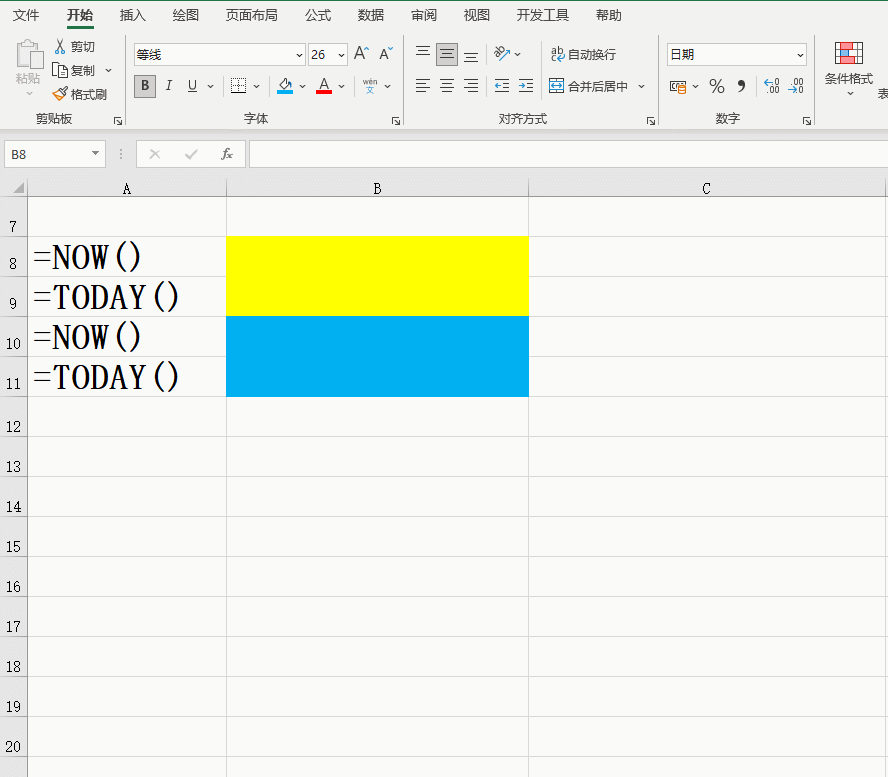Click the select-all corner triangle
This screenshot has width=888, height=777.
[x=18, y=187]
